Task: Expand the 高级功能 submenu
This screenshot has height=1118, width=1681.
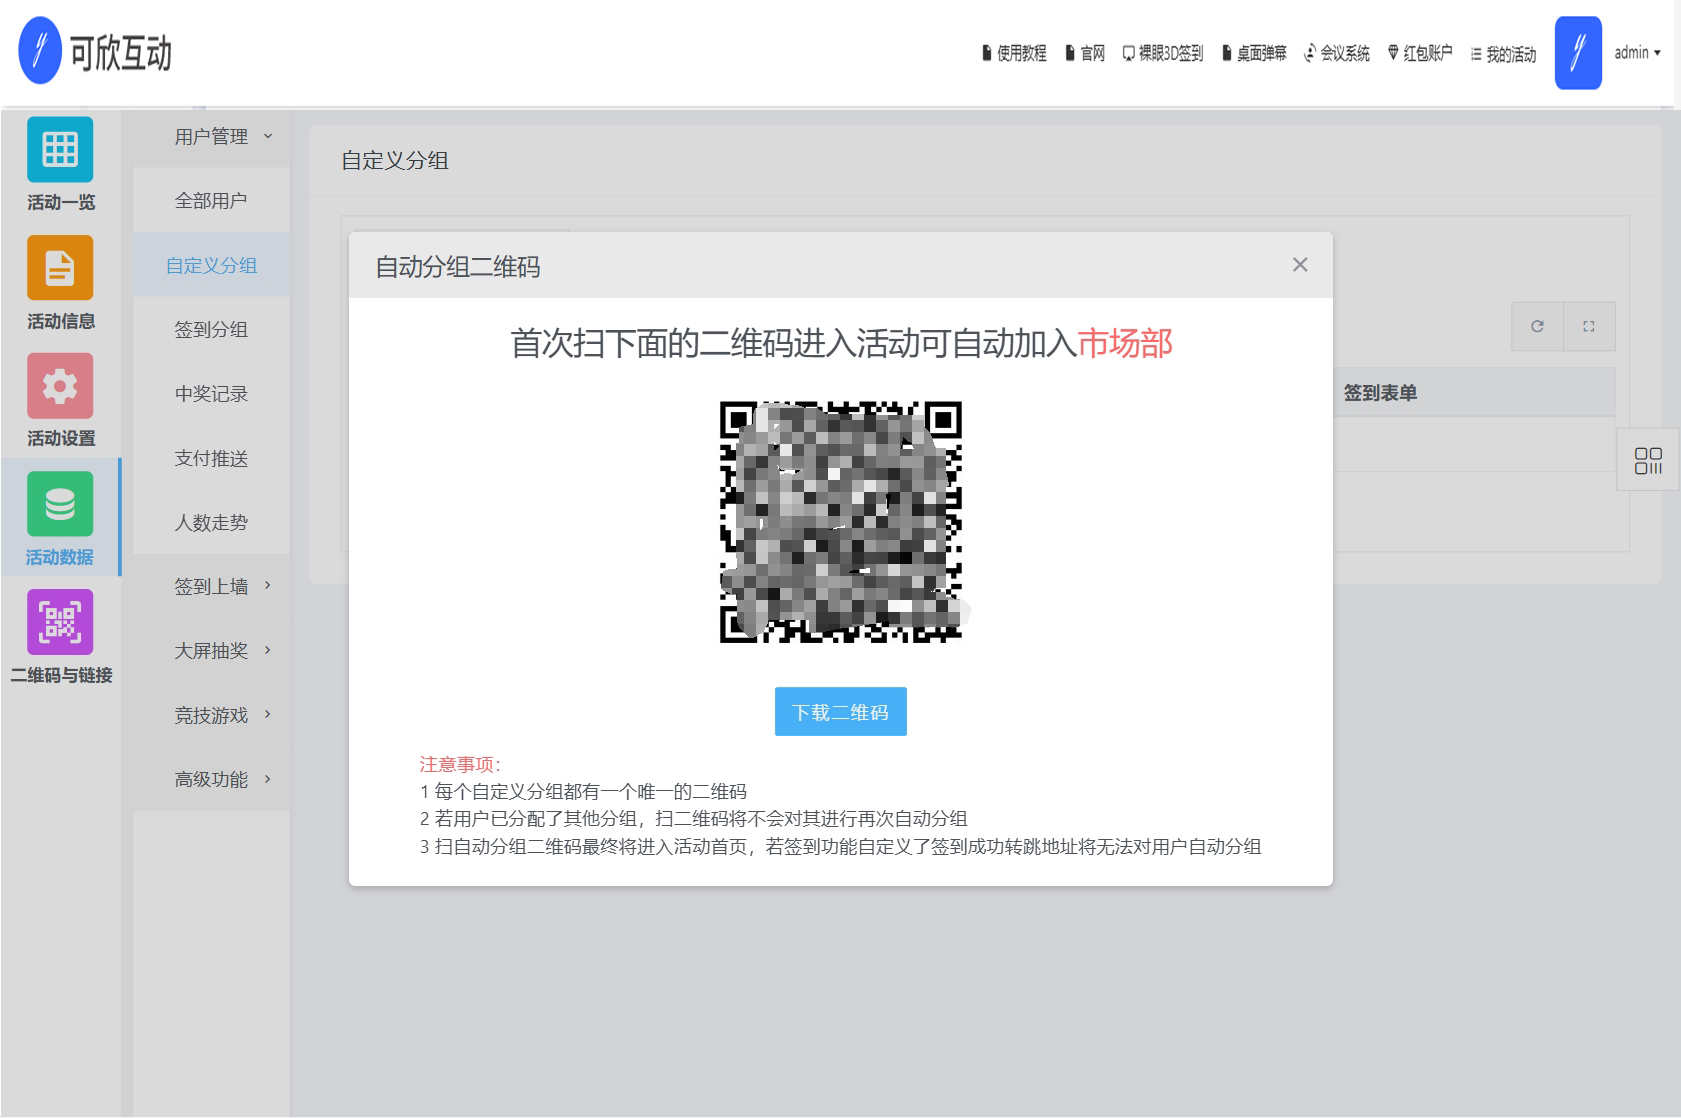Action: point(211,779)
